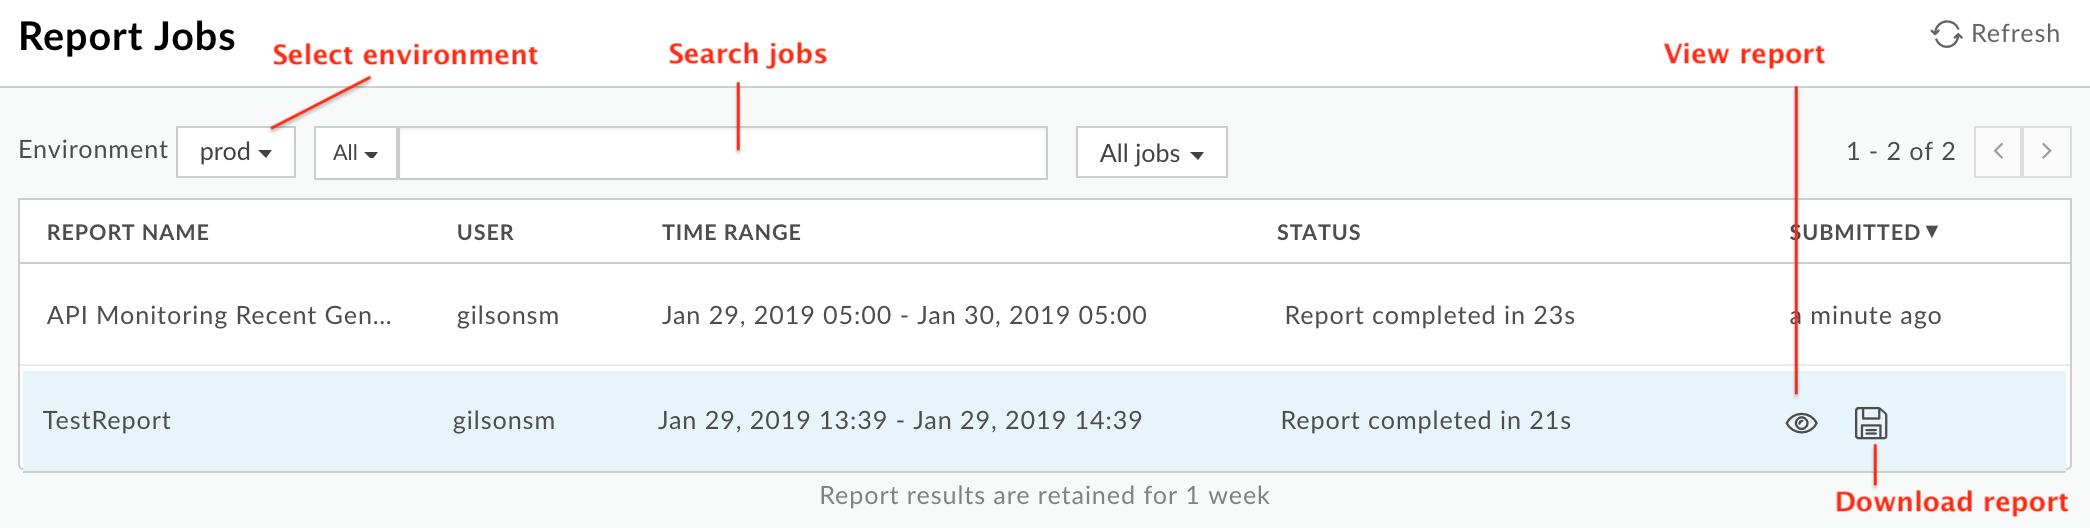Go to the previous page of jobs

[1998, 152]
